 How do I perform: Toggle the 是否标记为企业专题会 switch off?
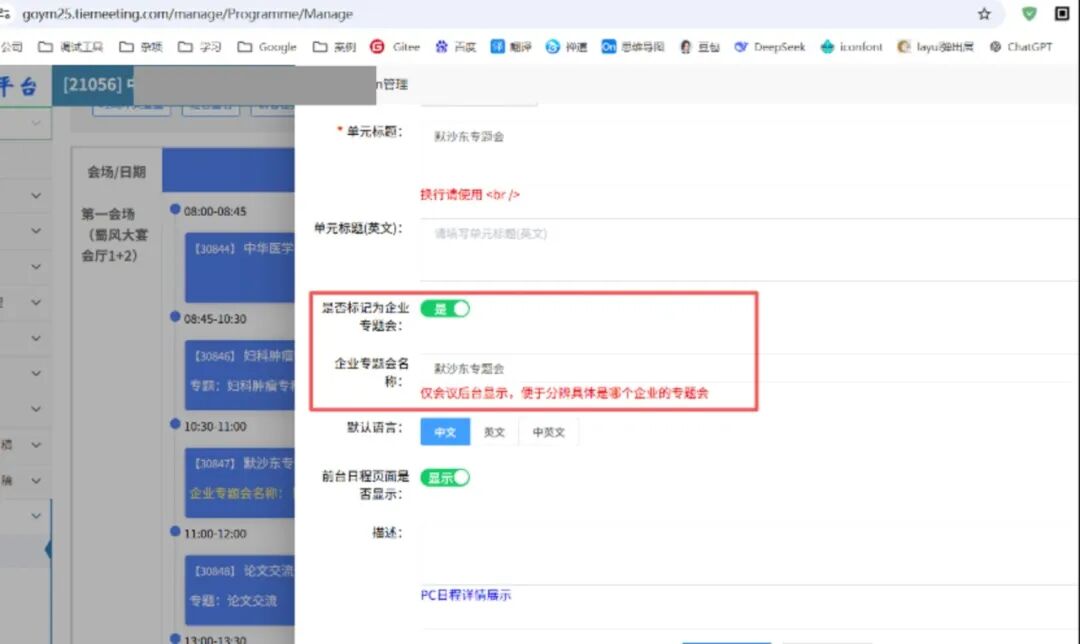tap(444, 309)
